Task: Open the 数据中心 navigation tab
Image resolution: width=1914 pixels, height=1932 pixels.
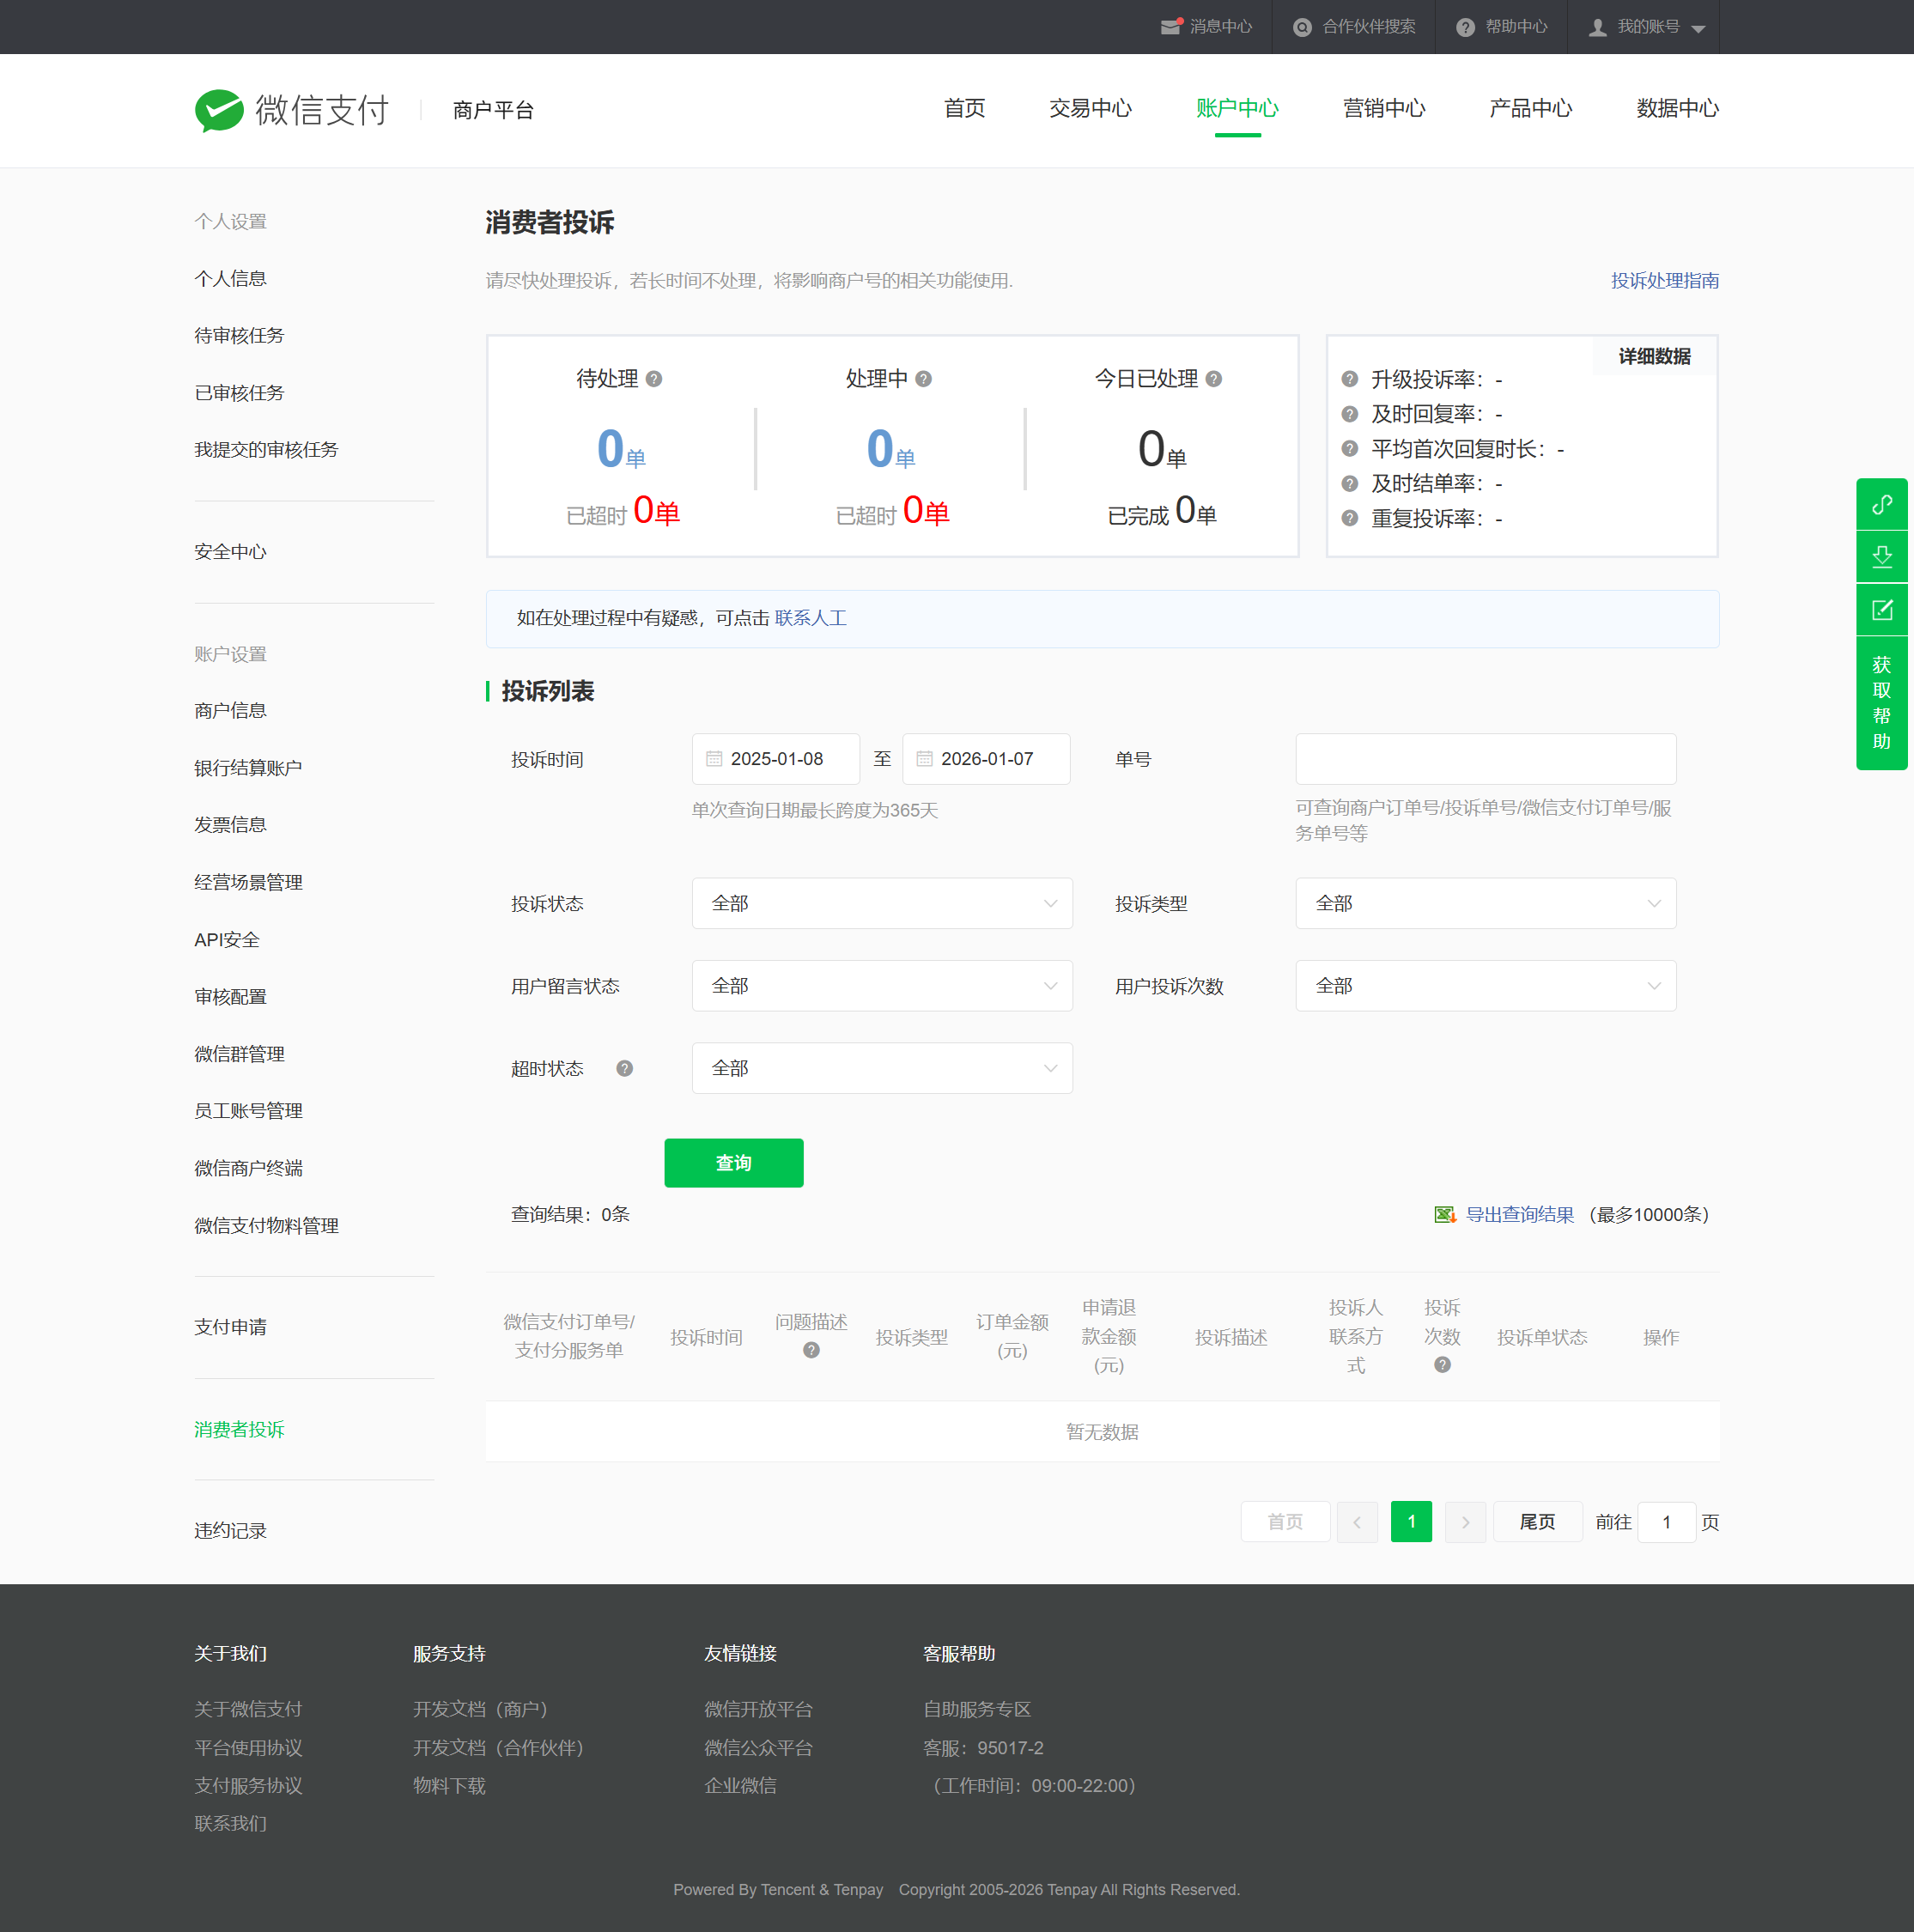Action: tap(1676, 108)
